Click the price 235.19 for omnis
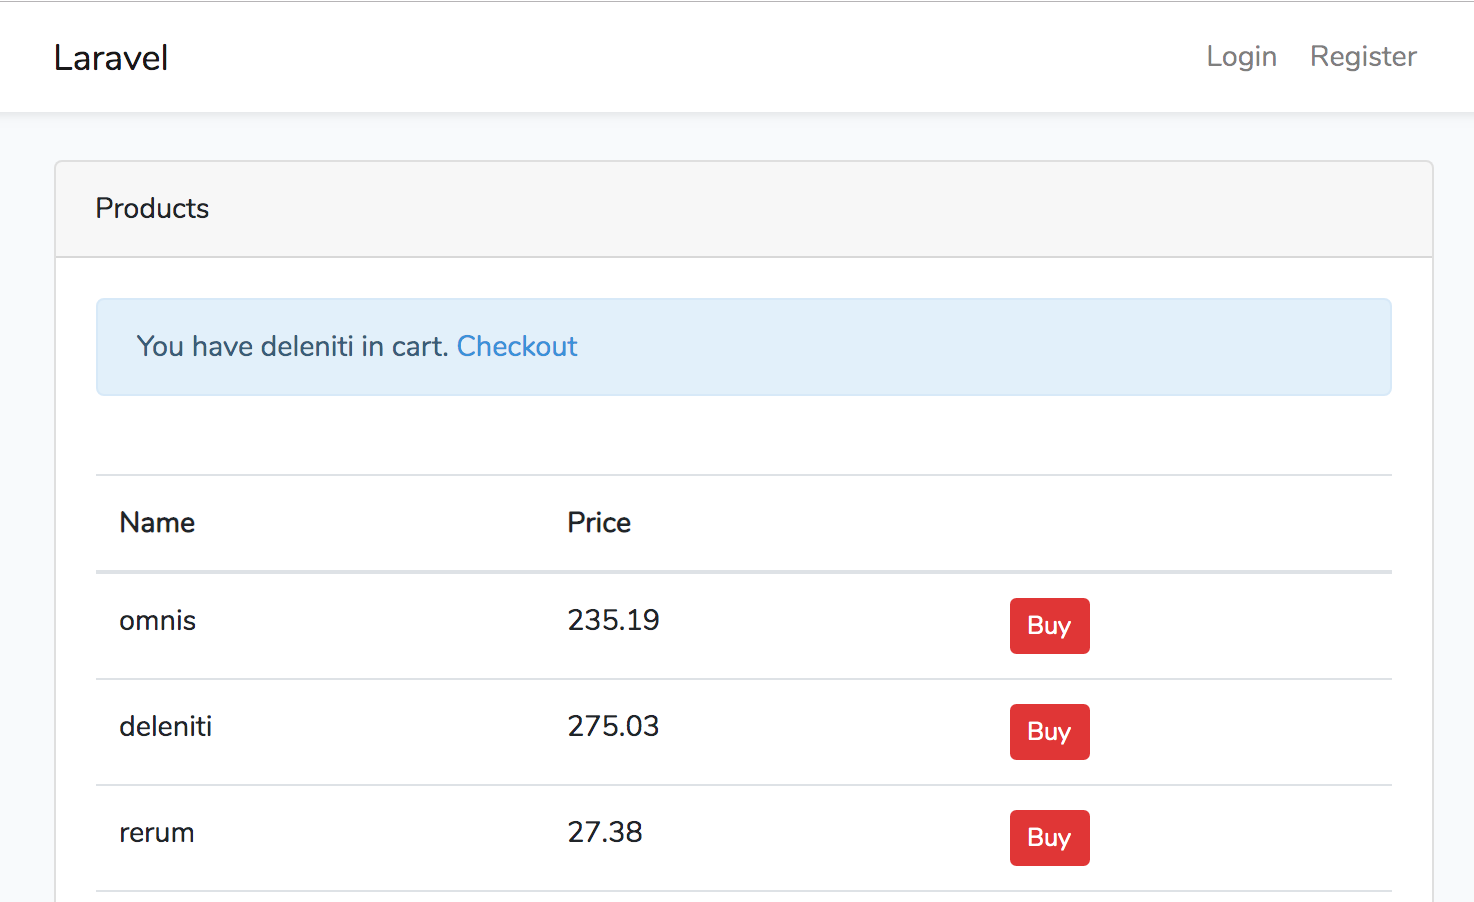The image size is (1474, 902). click(613, 620)
